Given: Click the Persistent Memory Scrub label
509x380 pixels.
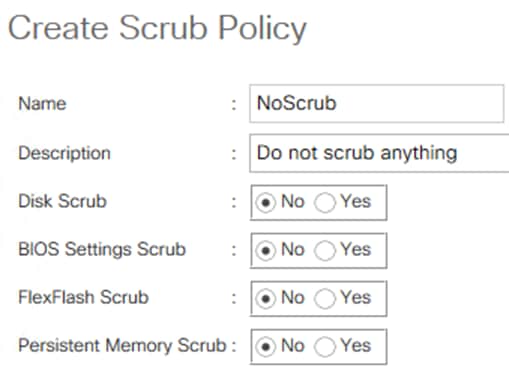Looking at the screenshot, I should [x=122, y=345].
